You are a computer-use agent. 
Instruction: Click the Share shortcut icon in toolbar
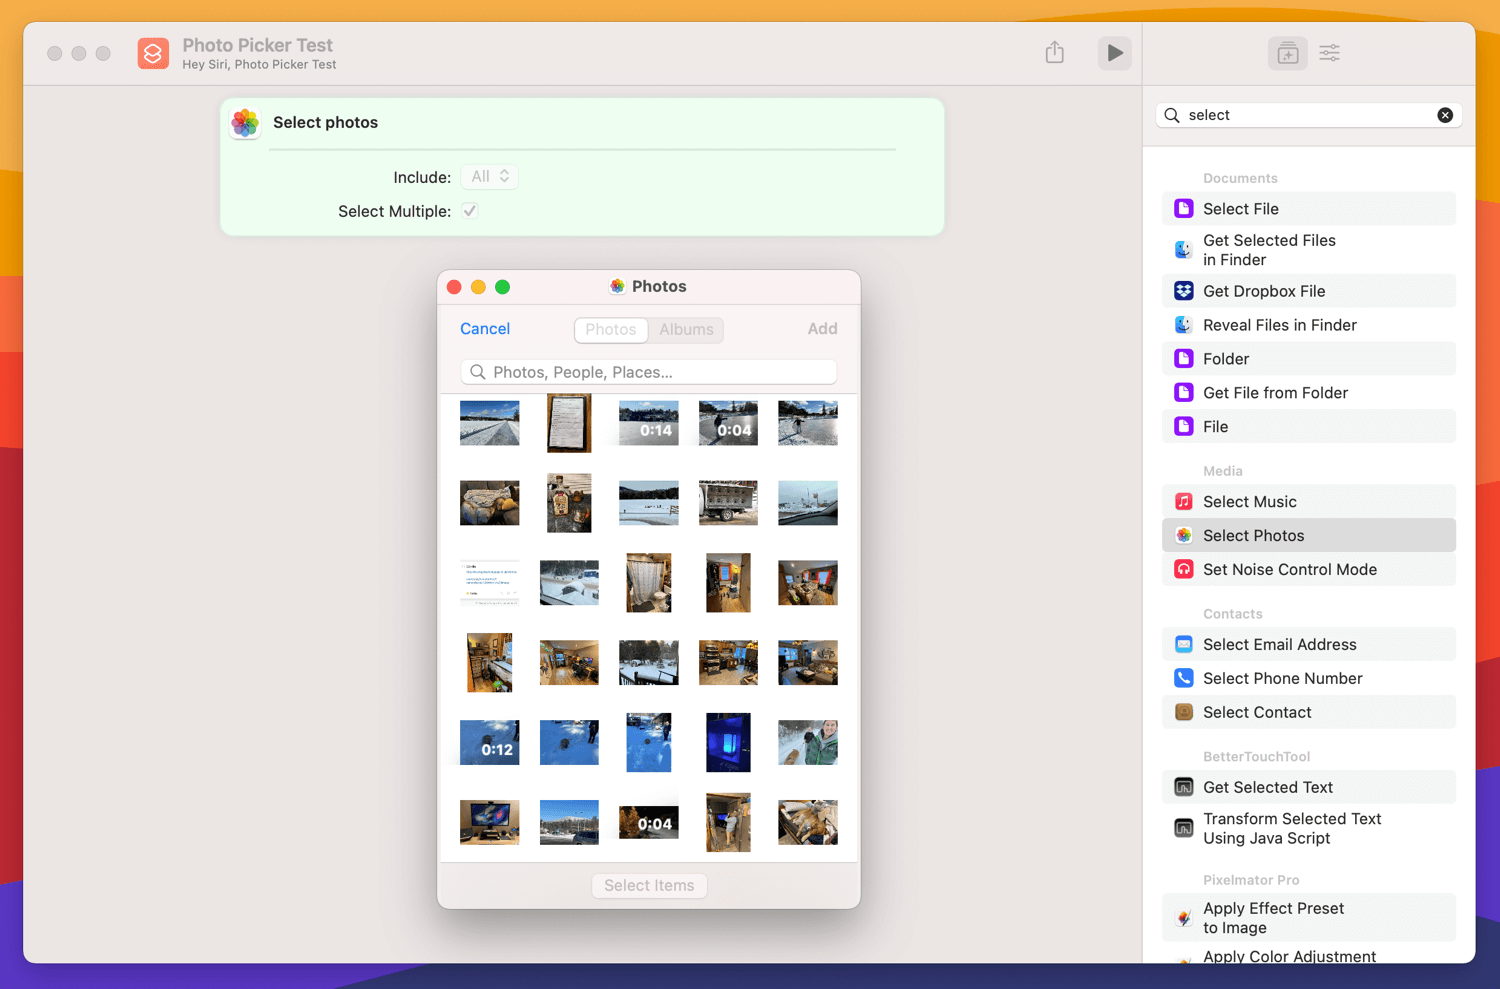(x=1054, y=53)
